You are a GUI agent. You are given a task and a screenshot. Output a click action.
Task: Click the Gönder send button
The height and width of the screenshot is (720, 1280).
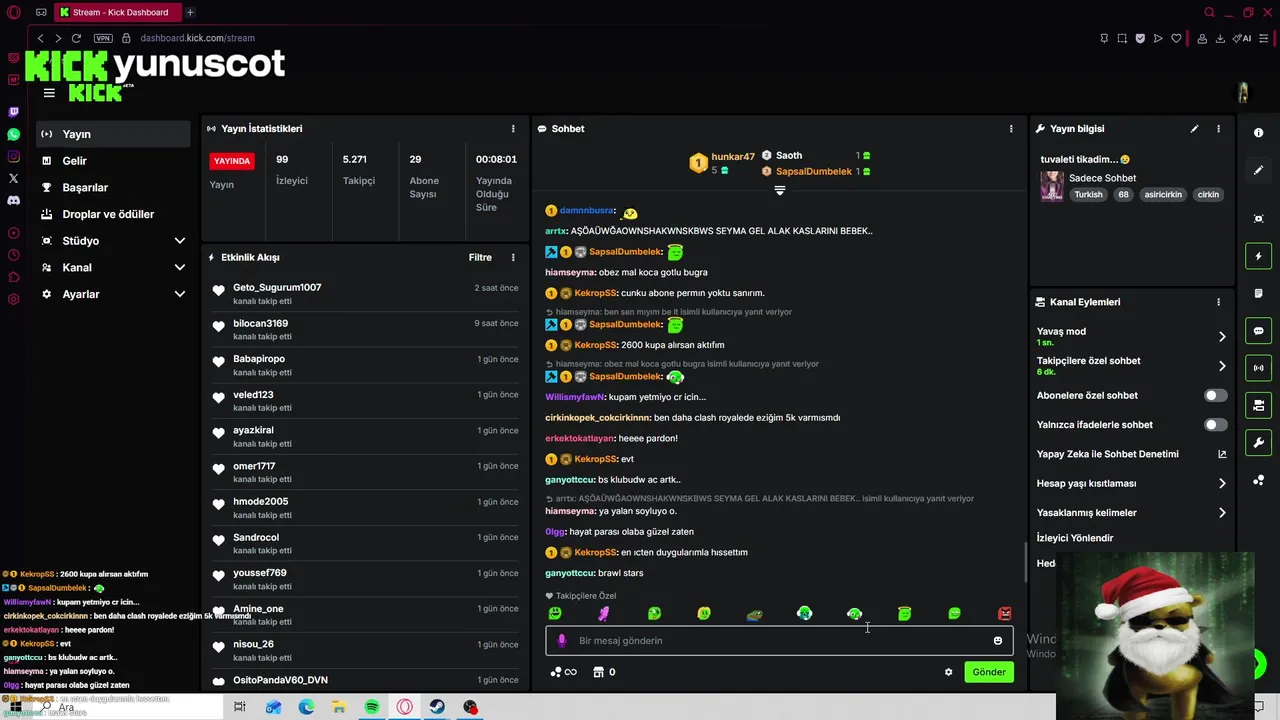(x=989, y=672)
